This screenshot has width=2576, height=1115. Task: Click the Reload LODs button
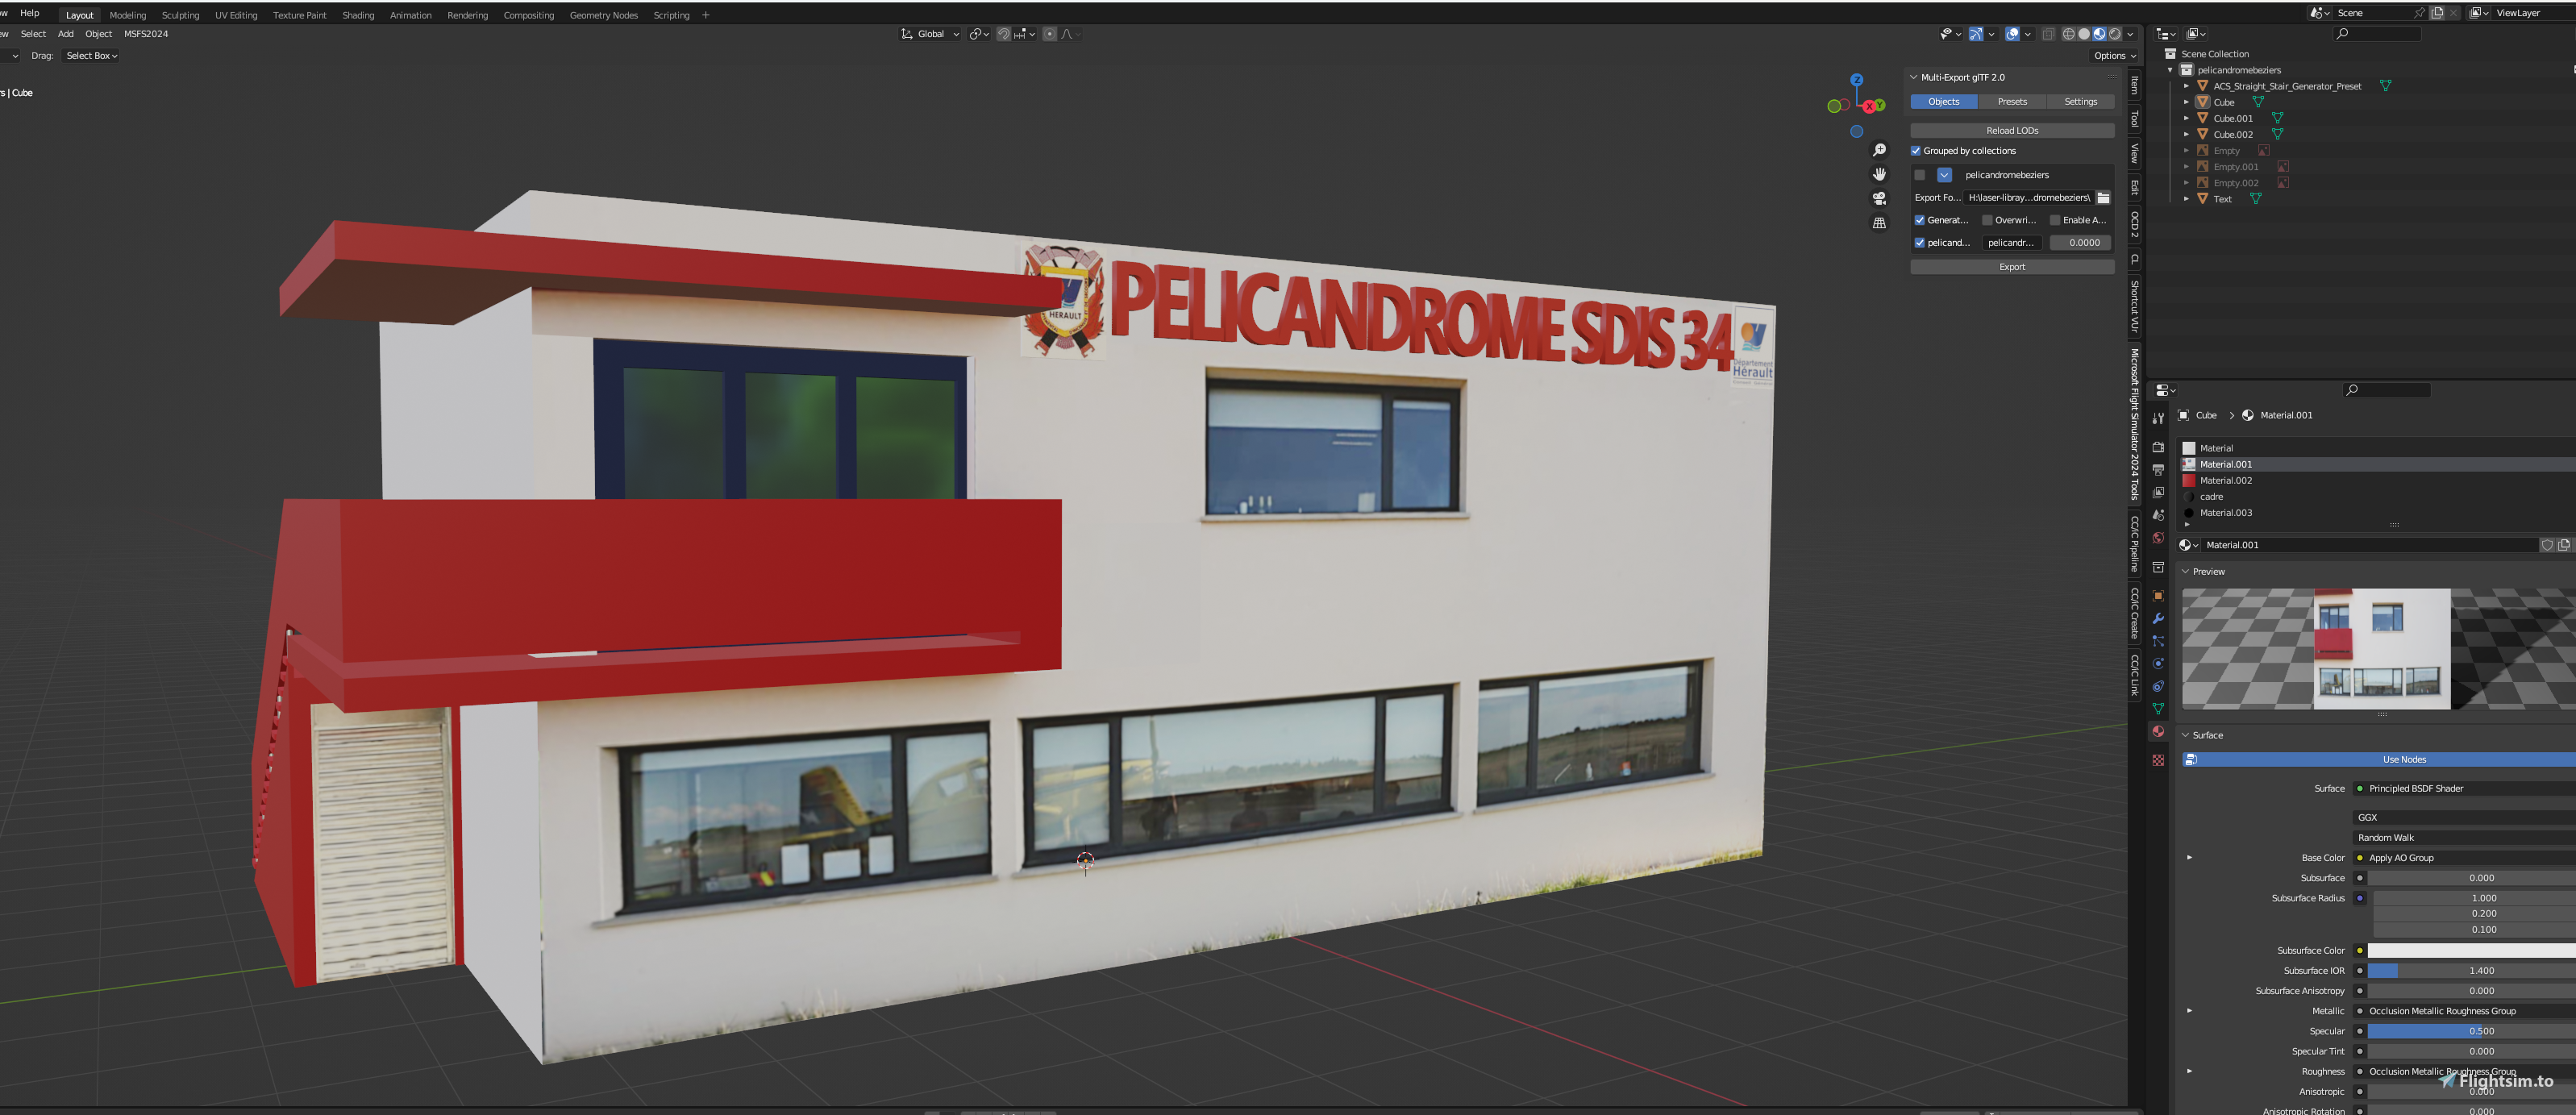(2012, 131)
